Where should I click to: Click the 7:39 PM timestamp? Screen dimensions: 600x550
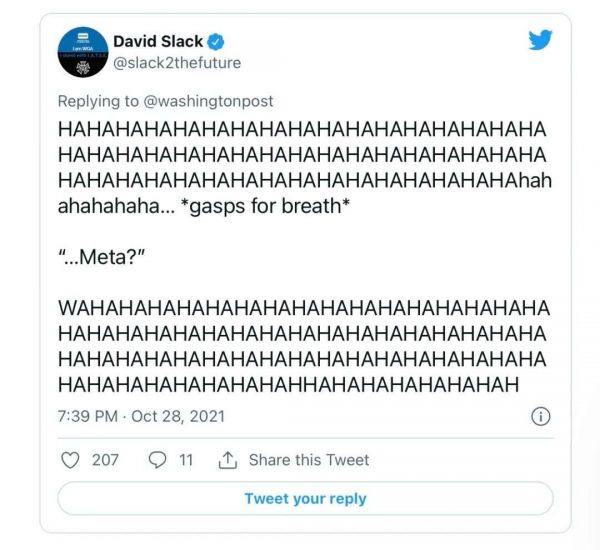(x=91, y=415)
